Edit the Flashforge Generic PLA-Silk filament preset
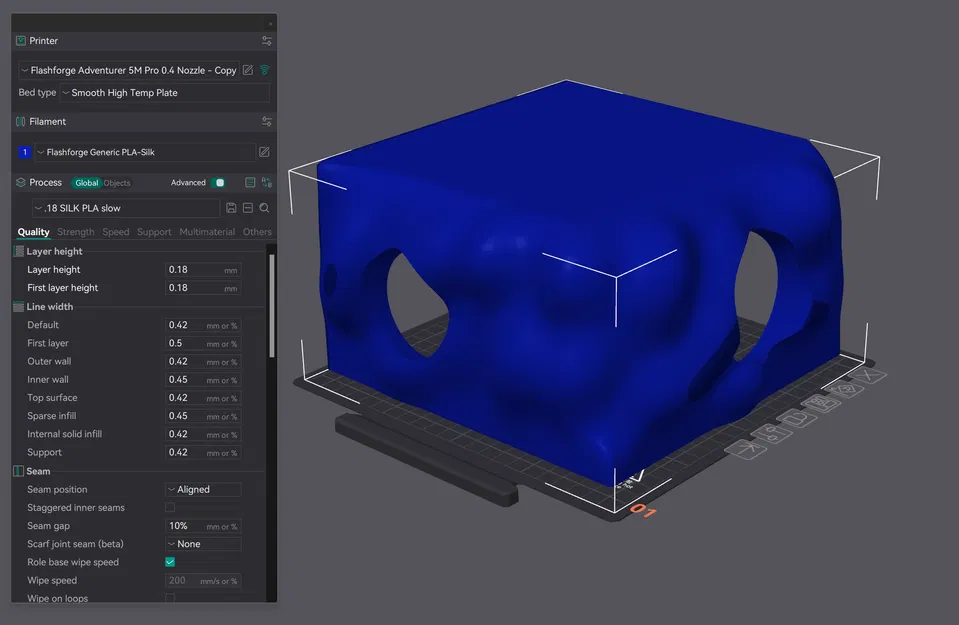This screenshot has height=625, width=959. pyautogui.click(x=263, y=151)
